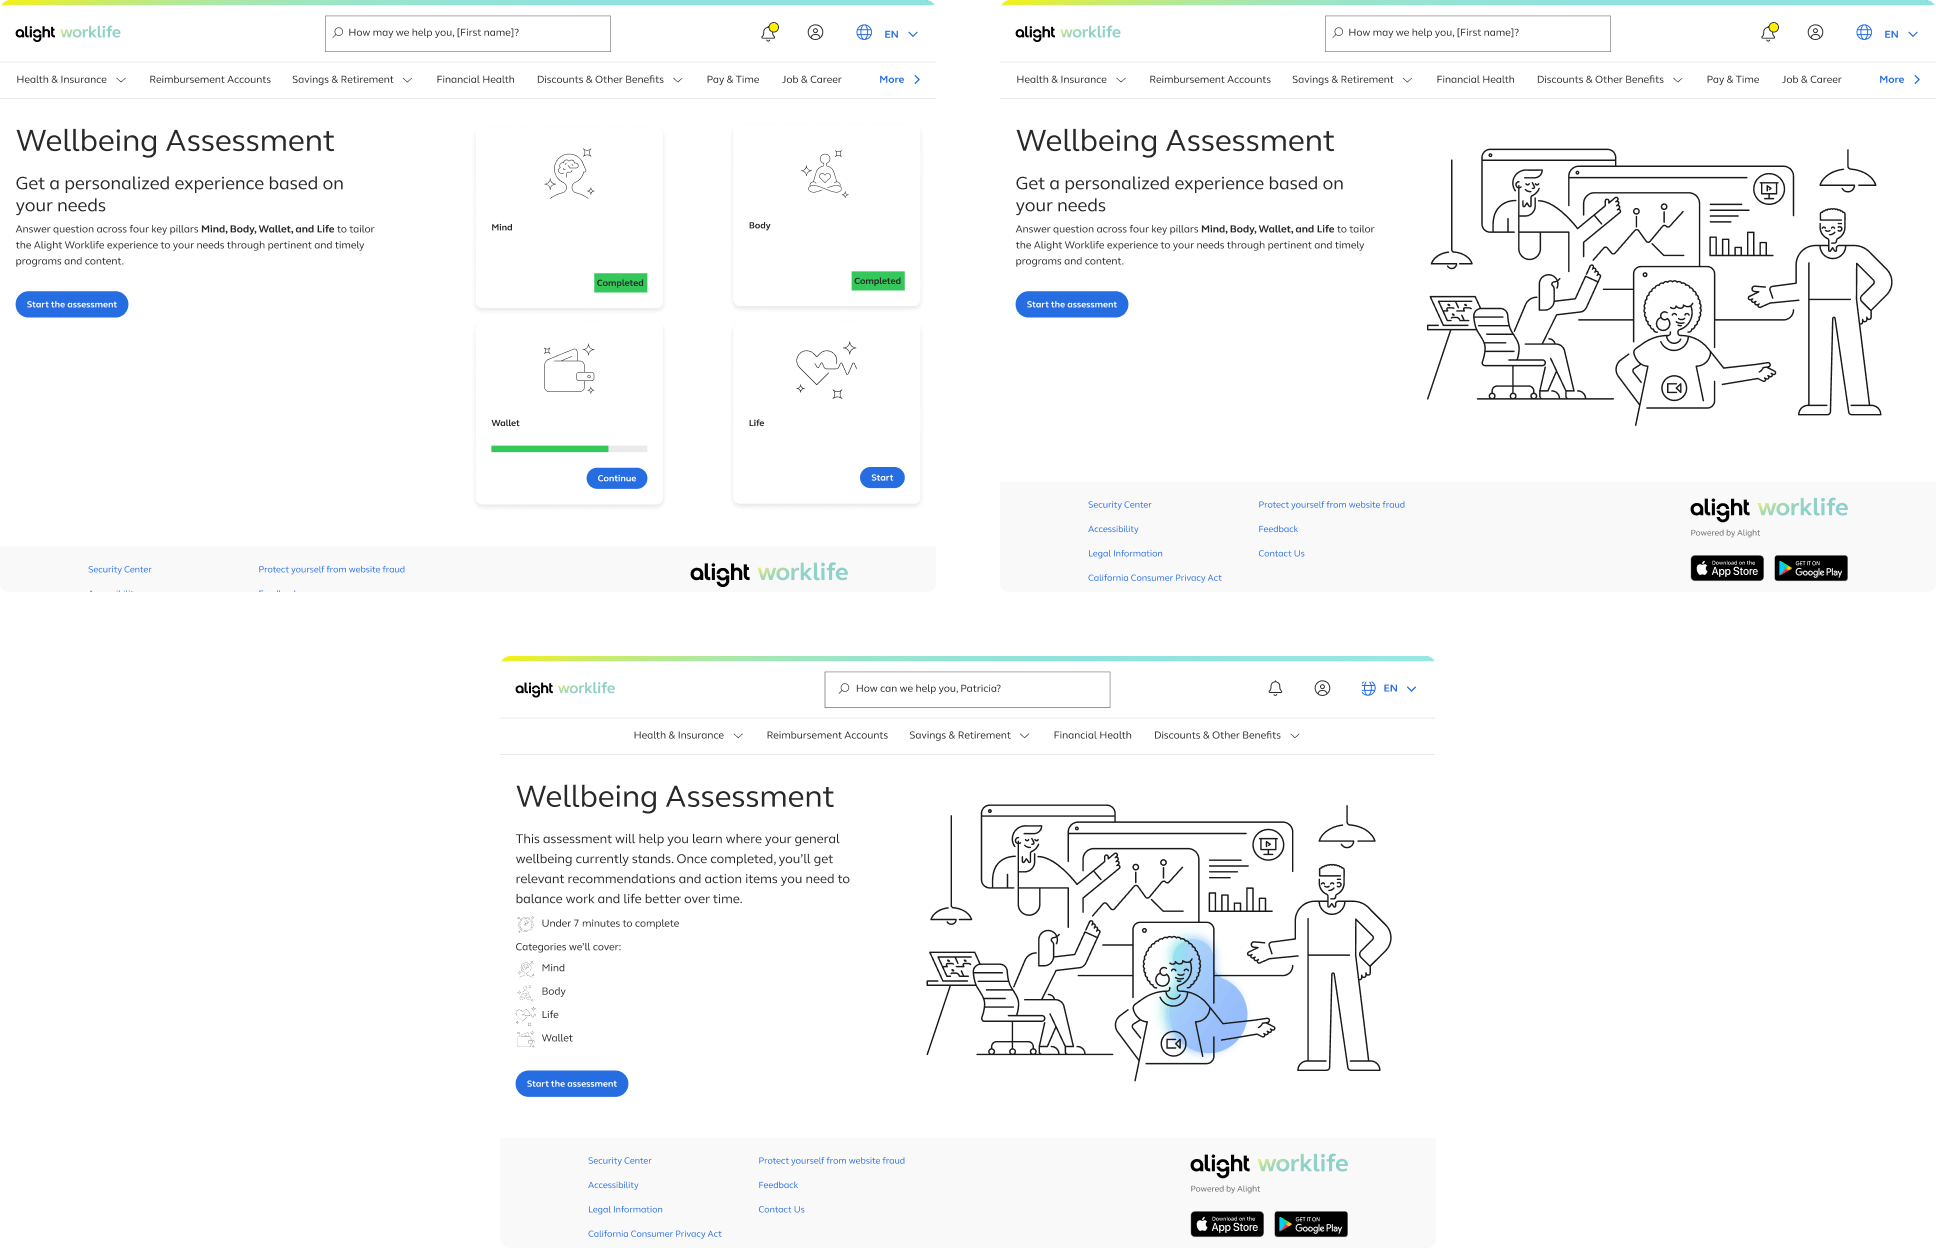Click the Continue Wallet assessment button

[x=617, y=477]
